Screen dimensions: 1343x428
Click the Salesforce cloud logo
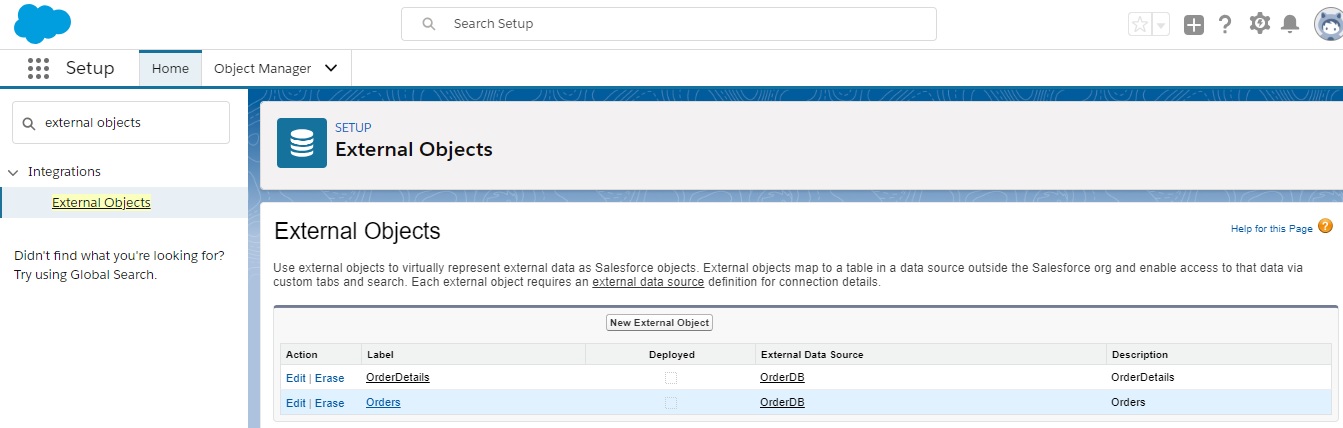[x=42, y=24]
